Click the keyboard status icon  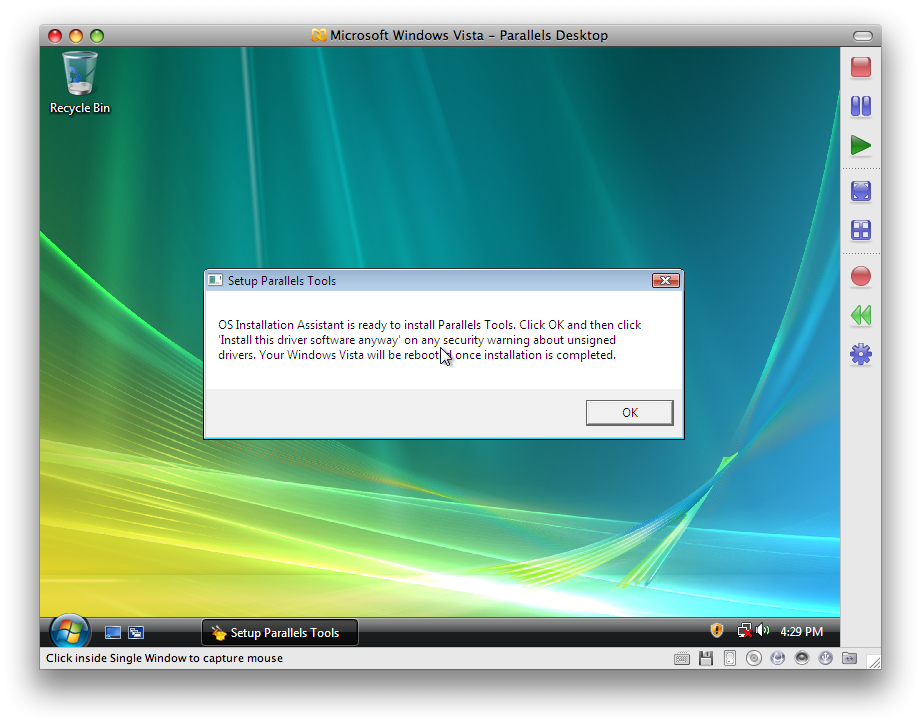(681, 659)
